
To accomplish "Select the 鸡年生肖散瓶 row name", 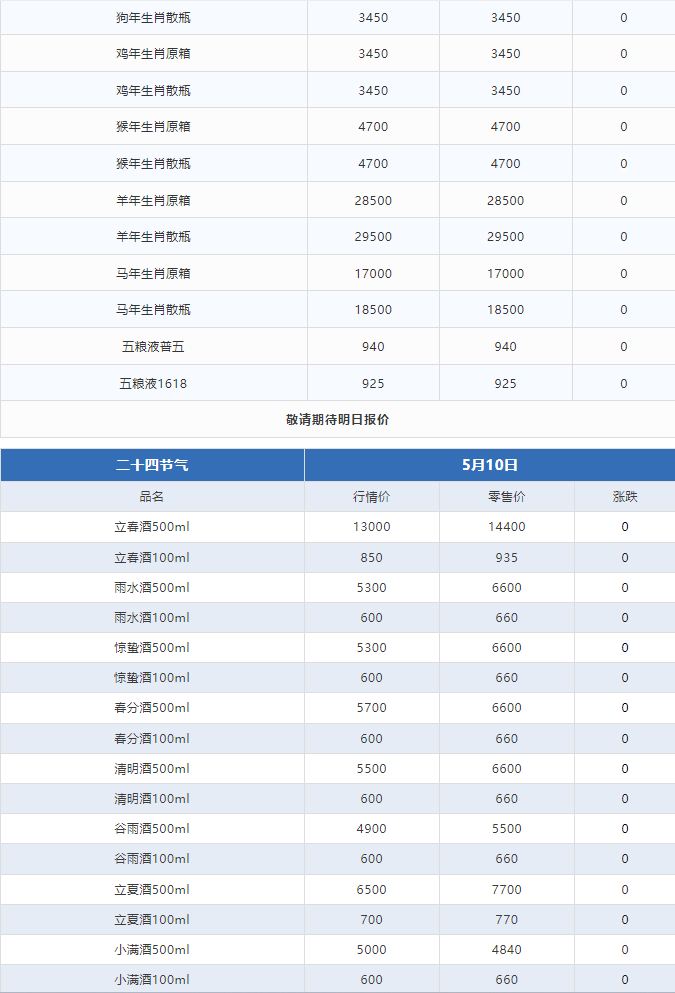I will [x=153, y=91].
